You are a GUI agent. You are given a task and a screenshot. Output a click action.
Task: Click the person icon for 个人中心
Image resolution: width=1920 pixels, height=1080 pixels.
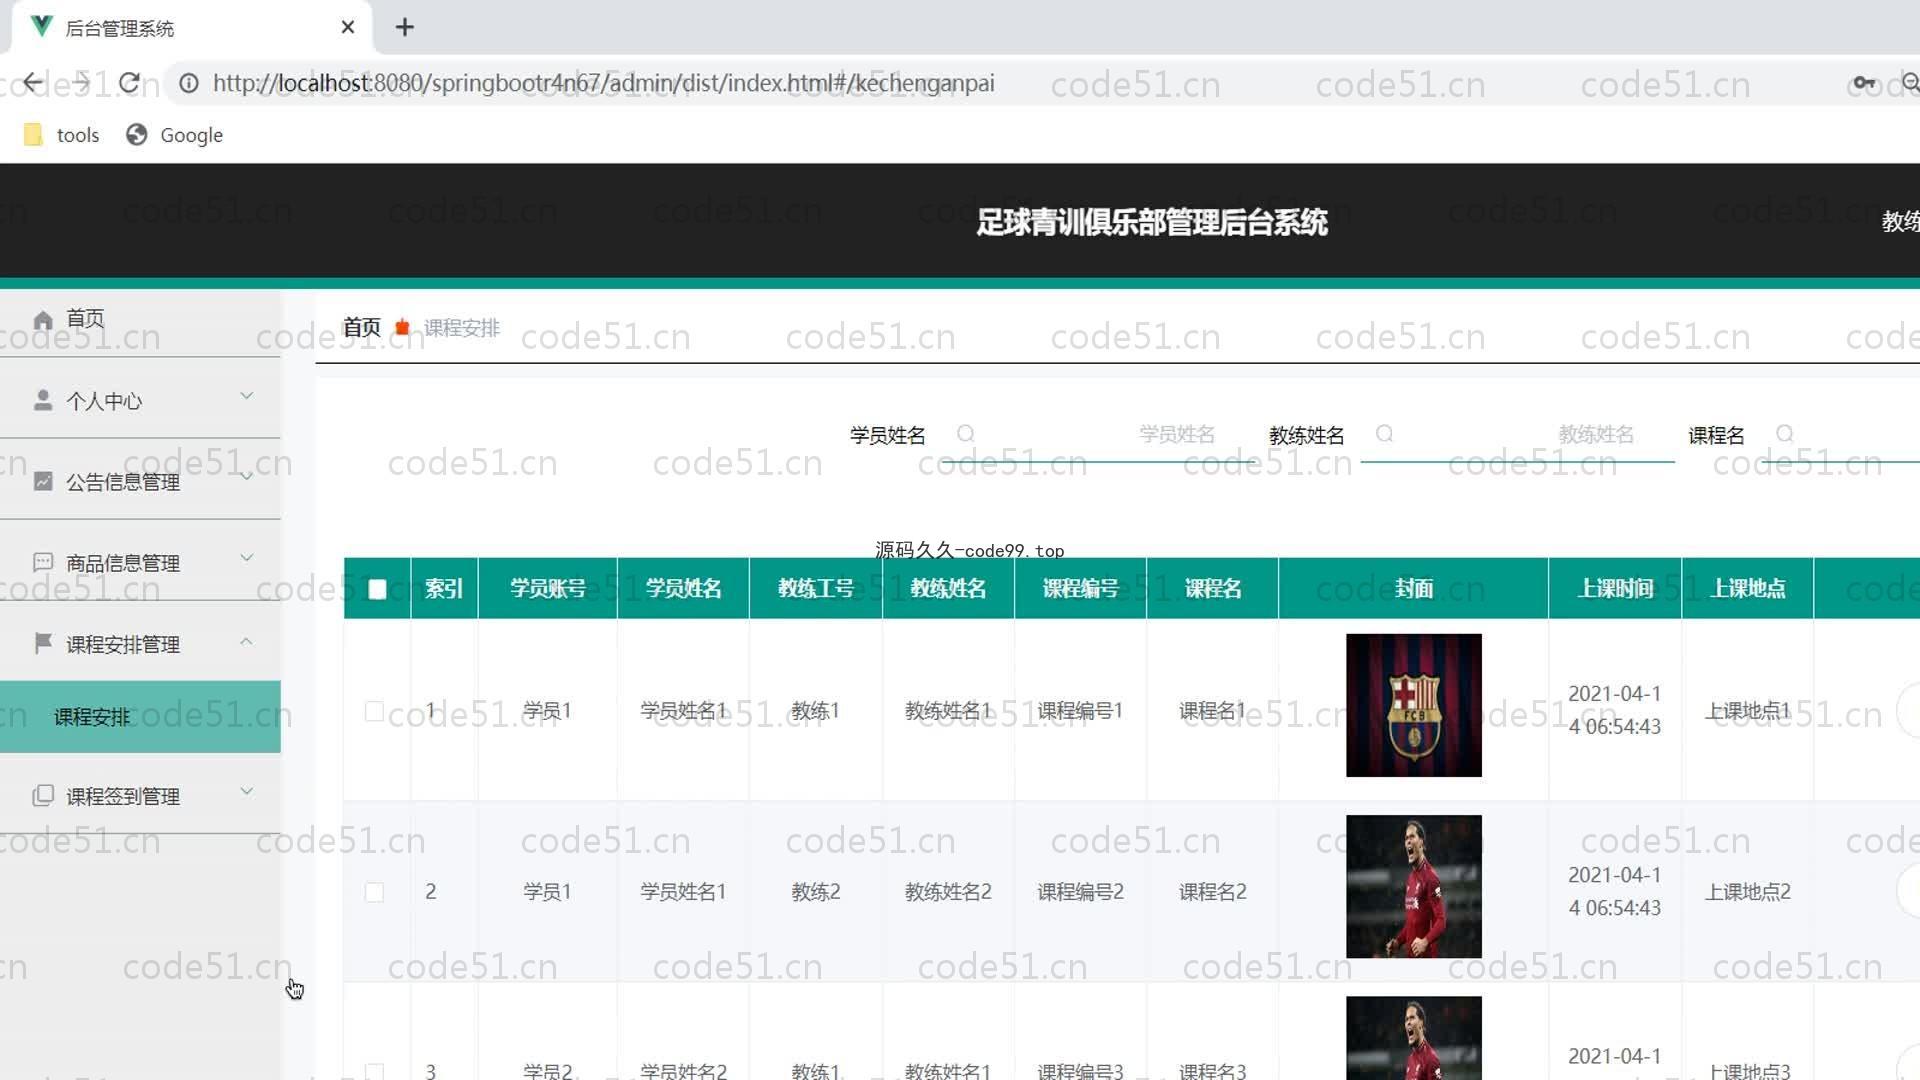pyautogui.click(x=42, y=401)
